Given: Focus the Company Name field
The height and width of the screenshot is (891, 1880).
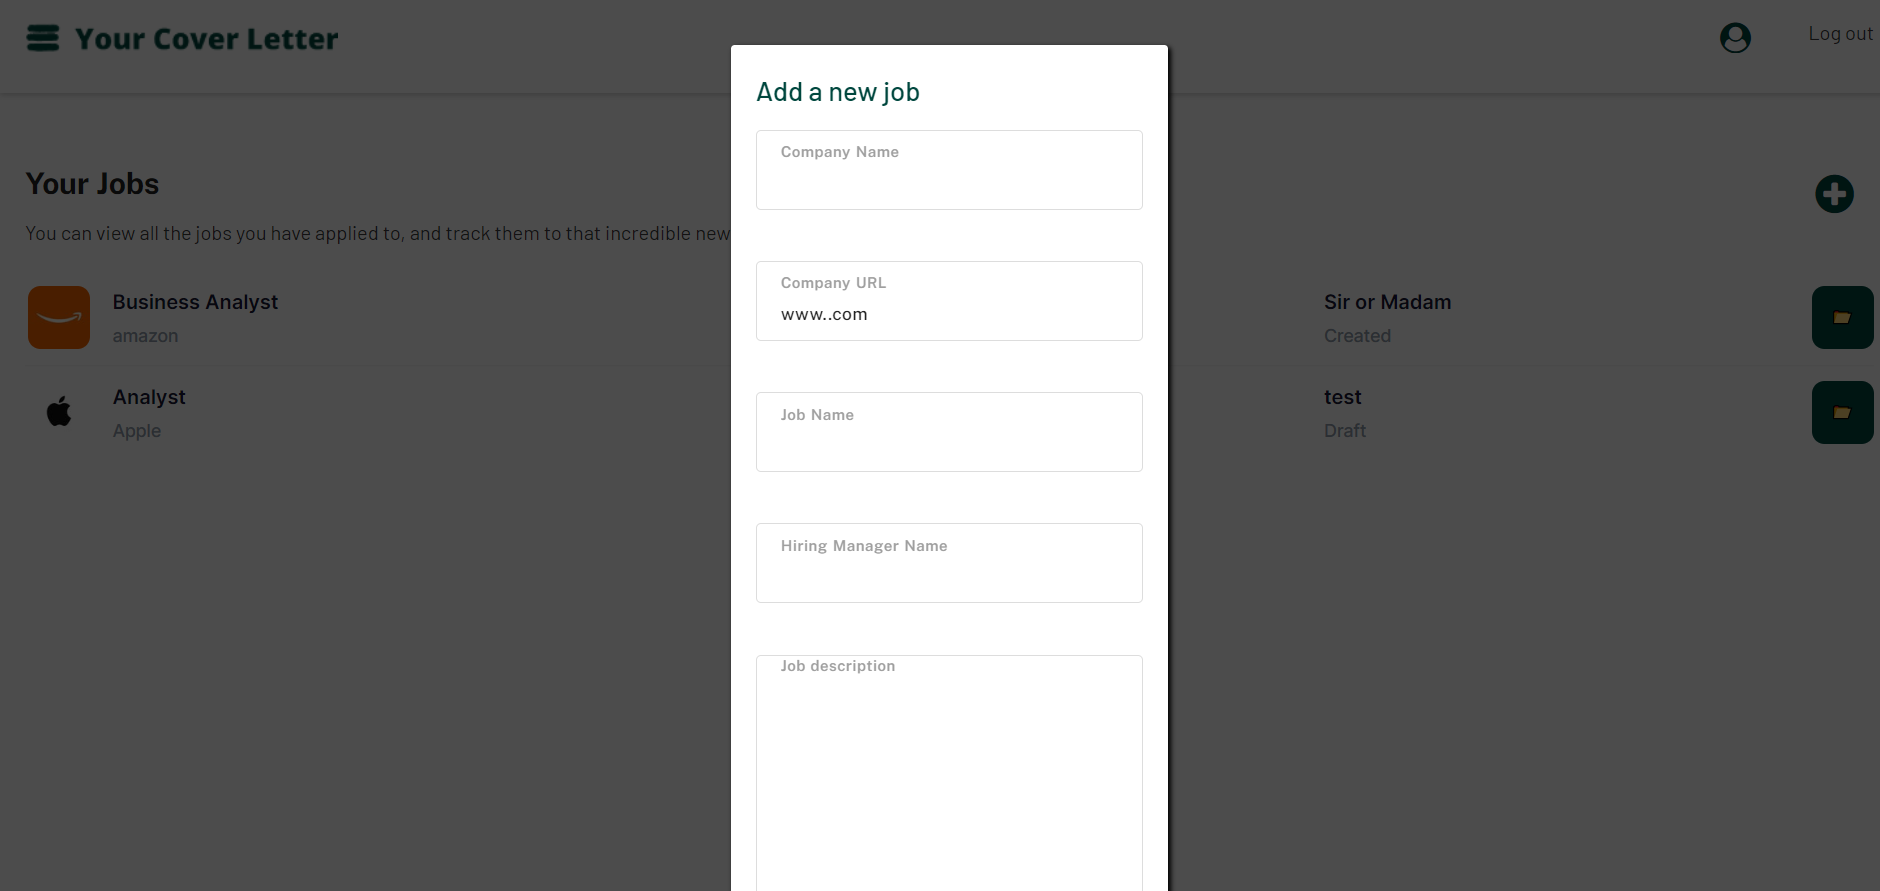Looking at the screenshot, I should 949,170.
